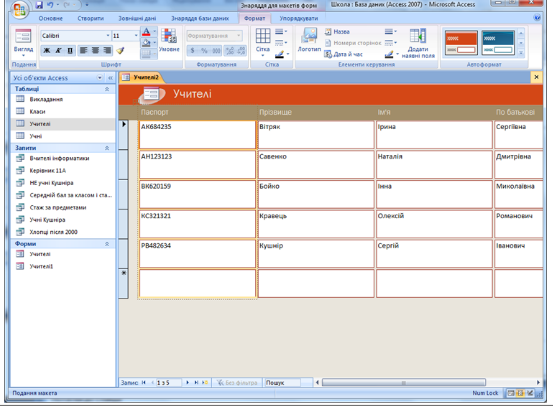This screenshot has height=412, width=553.
Task: Open the Вигляд view switcher
Action: [23, 43]
